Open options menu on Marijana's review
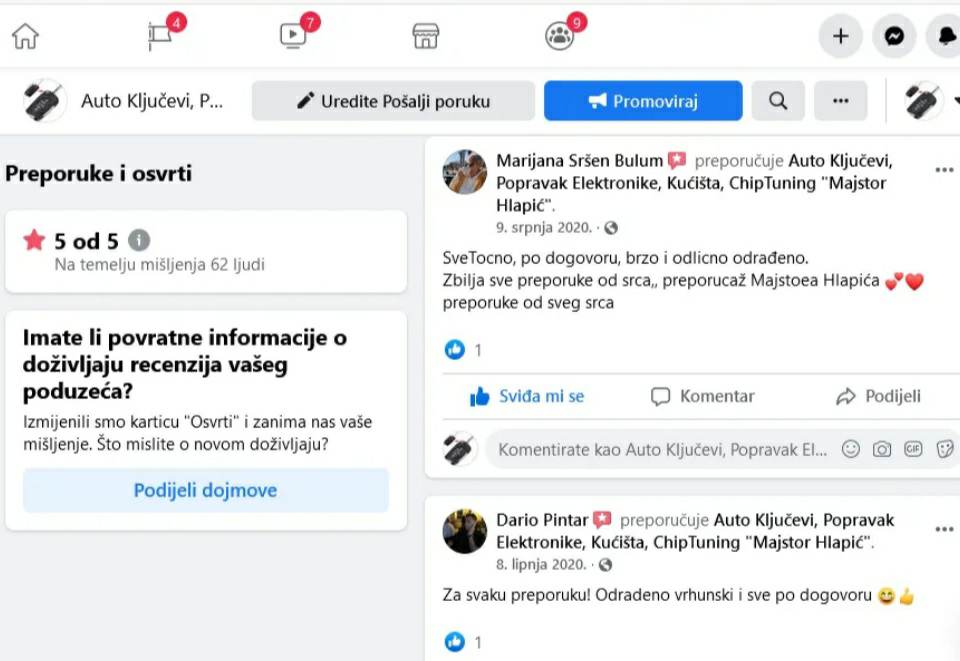 click(945, 170)
